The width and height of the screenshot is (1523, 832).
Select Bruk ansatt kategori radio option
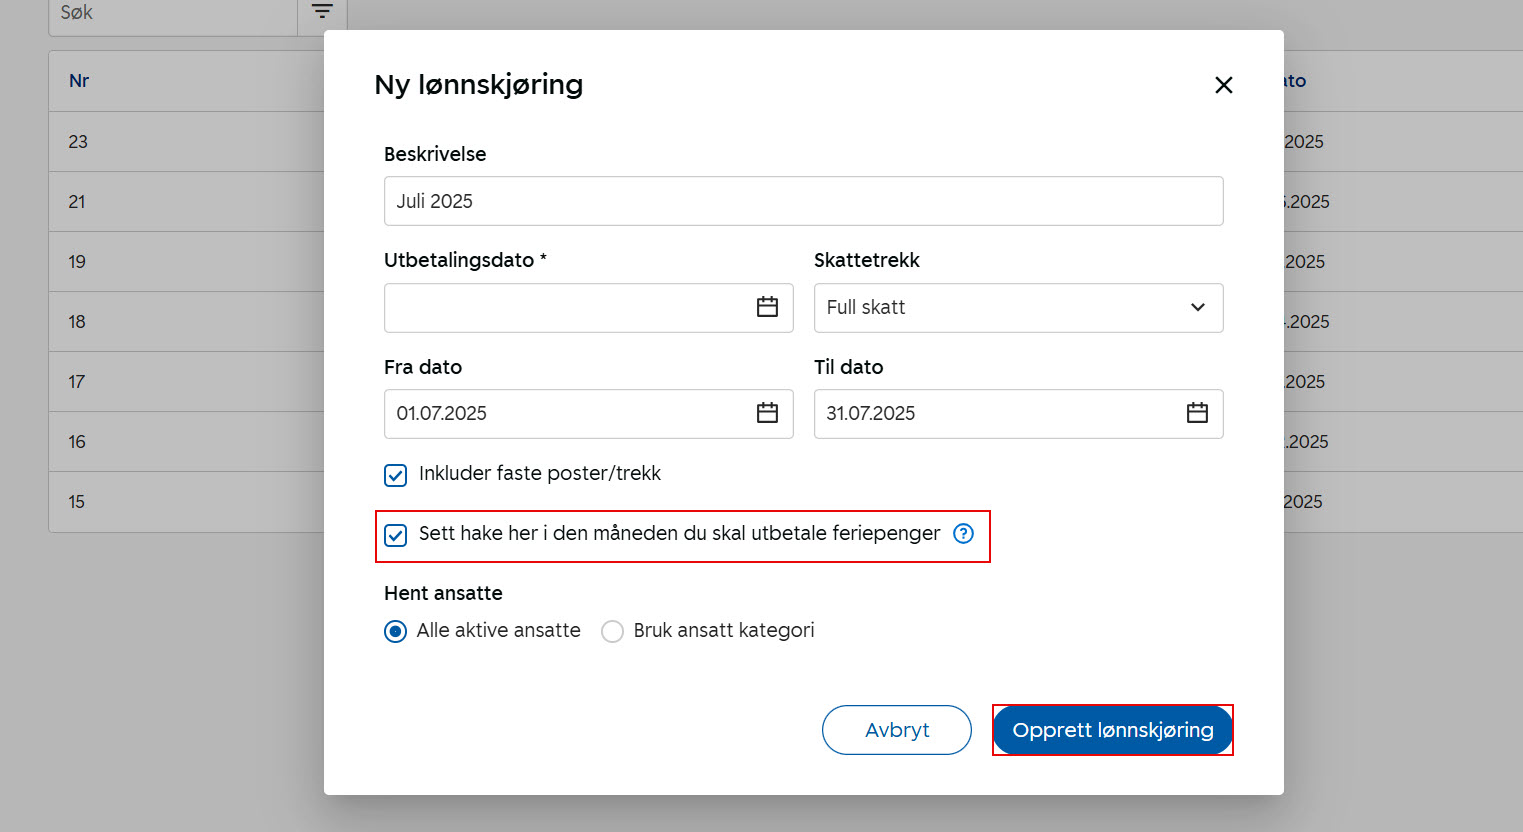(x=612, y=632)
